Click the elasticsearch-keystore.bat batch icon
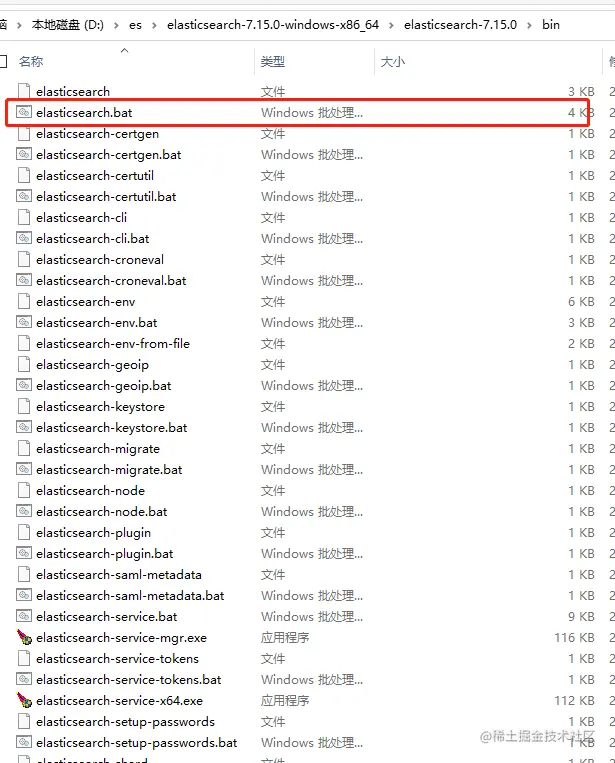Viewport: 615px width, 763px height. [x=24, y=427]
